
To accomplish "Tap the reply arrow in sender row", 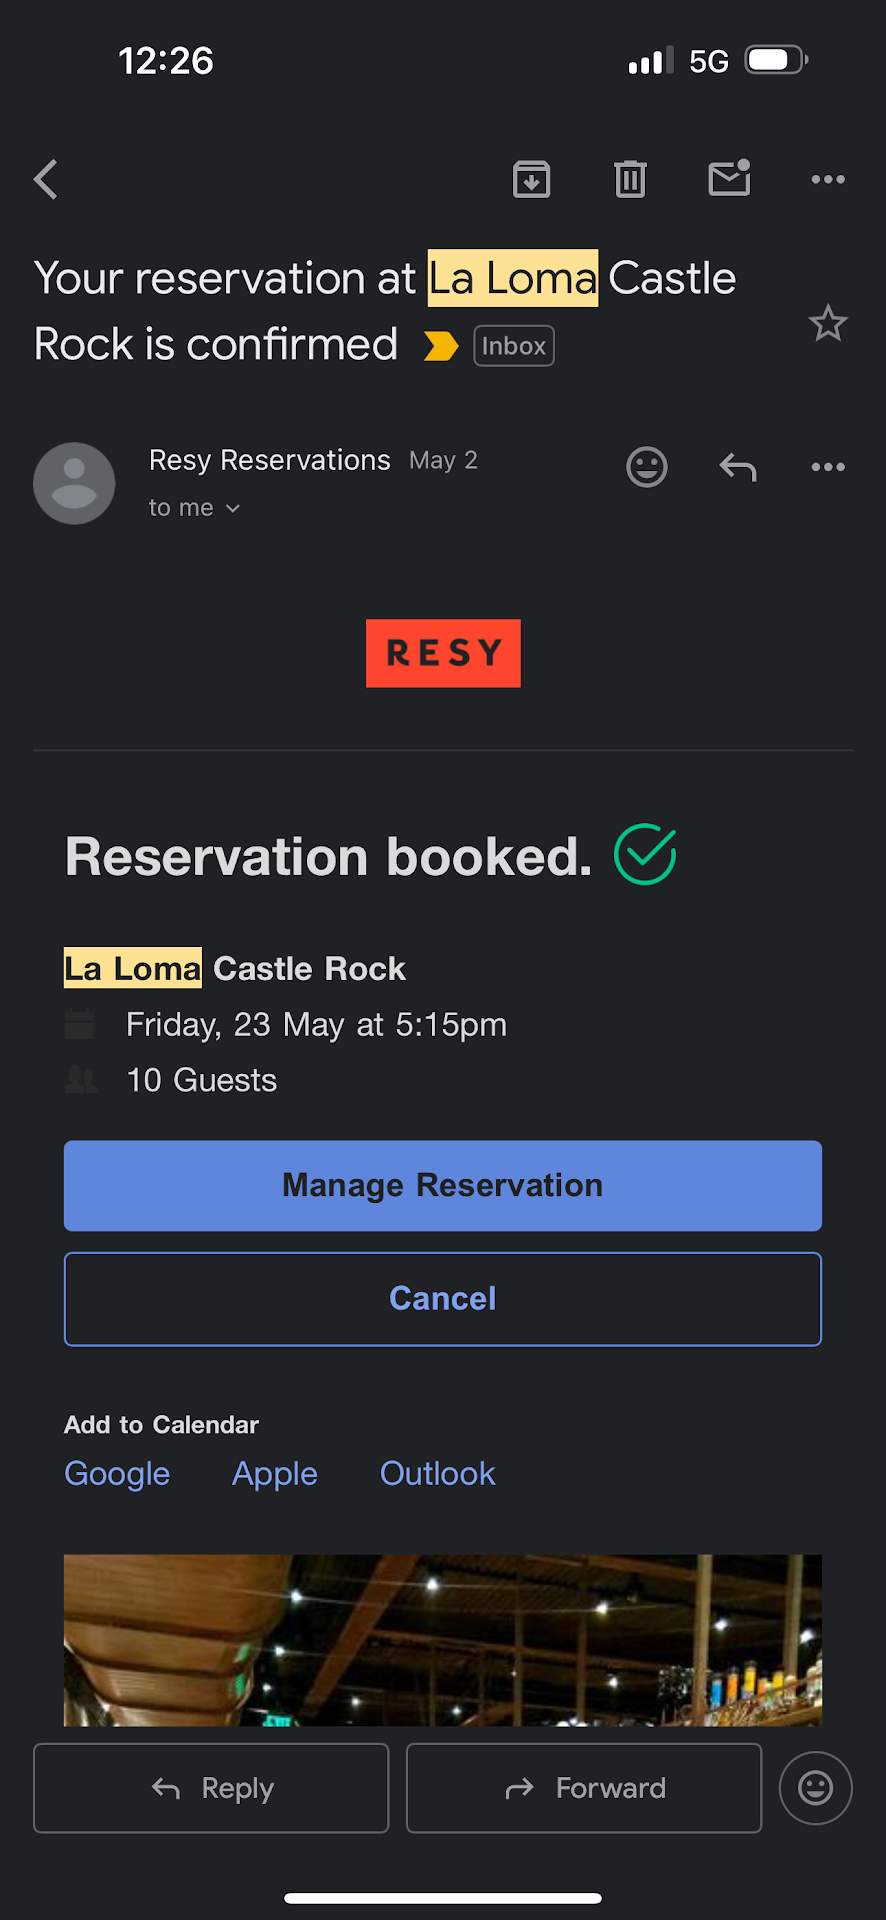I will tap(738, 467).
